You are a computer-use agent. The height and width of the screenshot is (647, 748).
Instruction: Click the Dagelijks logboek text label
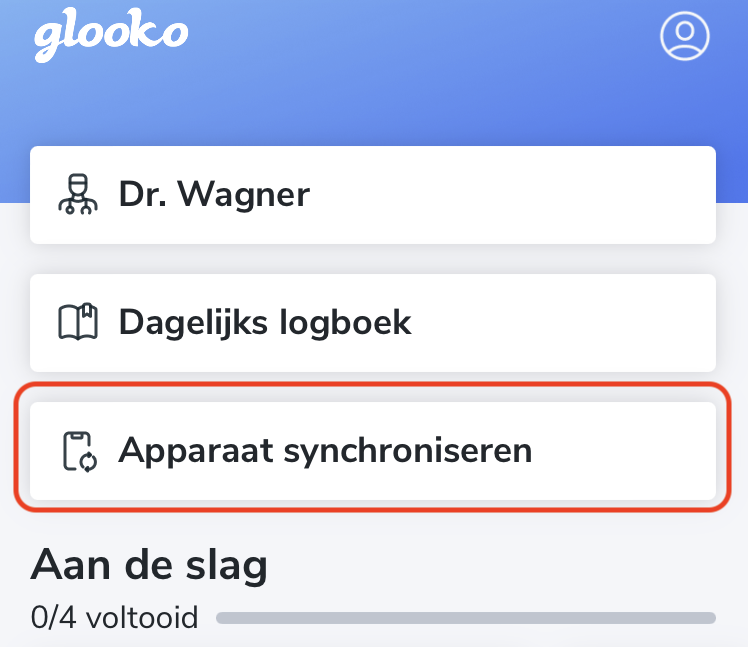click(x=265, y=324)
